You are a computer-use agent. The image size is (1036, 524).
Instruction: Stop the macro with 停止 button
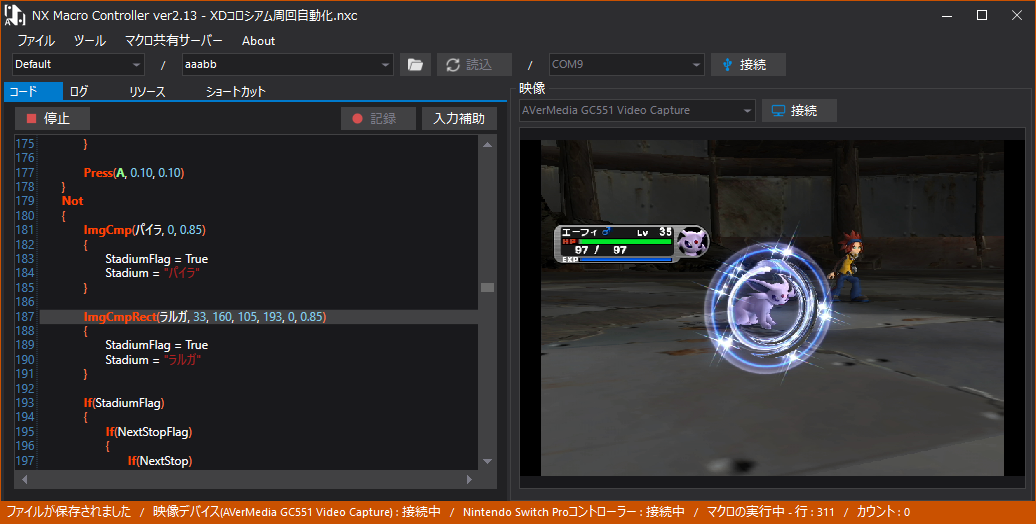click(x=52, y=118)
